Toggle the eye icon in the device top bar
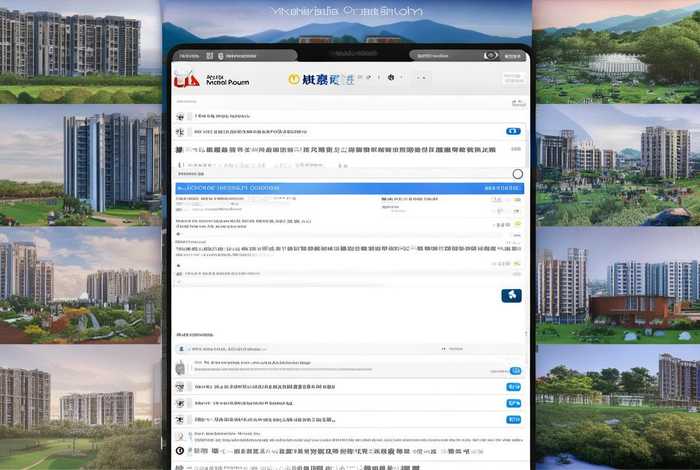Viewport: 700px width, 470px height. coord(490,56)
